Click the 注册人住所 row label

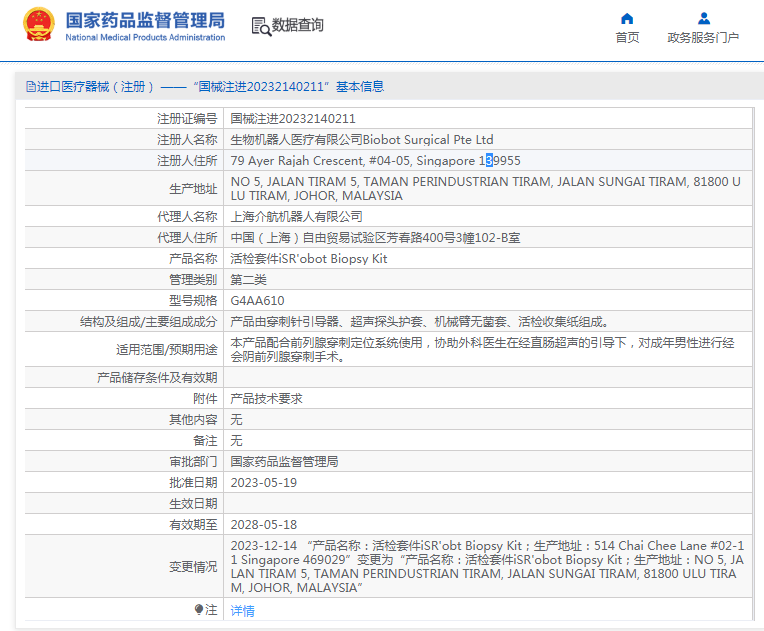point(187,161)
